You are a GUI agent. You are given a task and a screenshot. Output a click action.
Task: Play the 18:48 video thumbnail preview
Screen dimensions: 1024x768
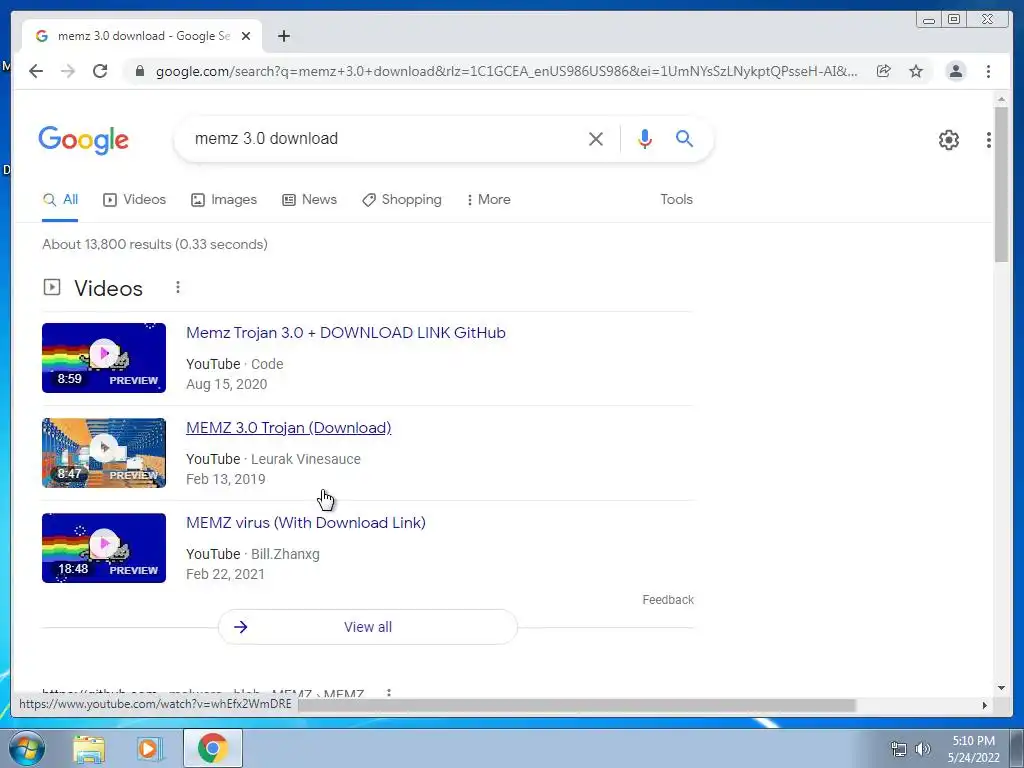[x=104, y=548]
